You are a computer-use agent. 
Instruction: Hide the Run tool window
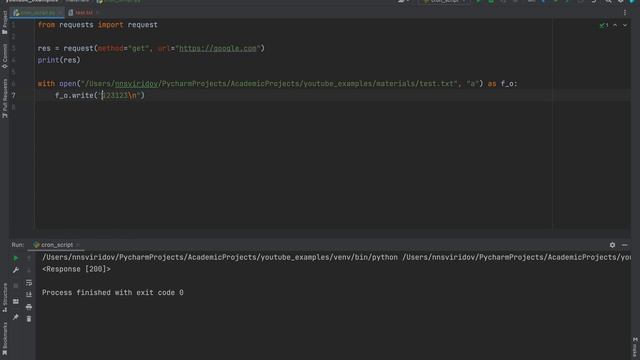[x=624, y=245]
